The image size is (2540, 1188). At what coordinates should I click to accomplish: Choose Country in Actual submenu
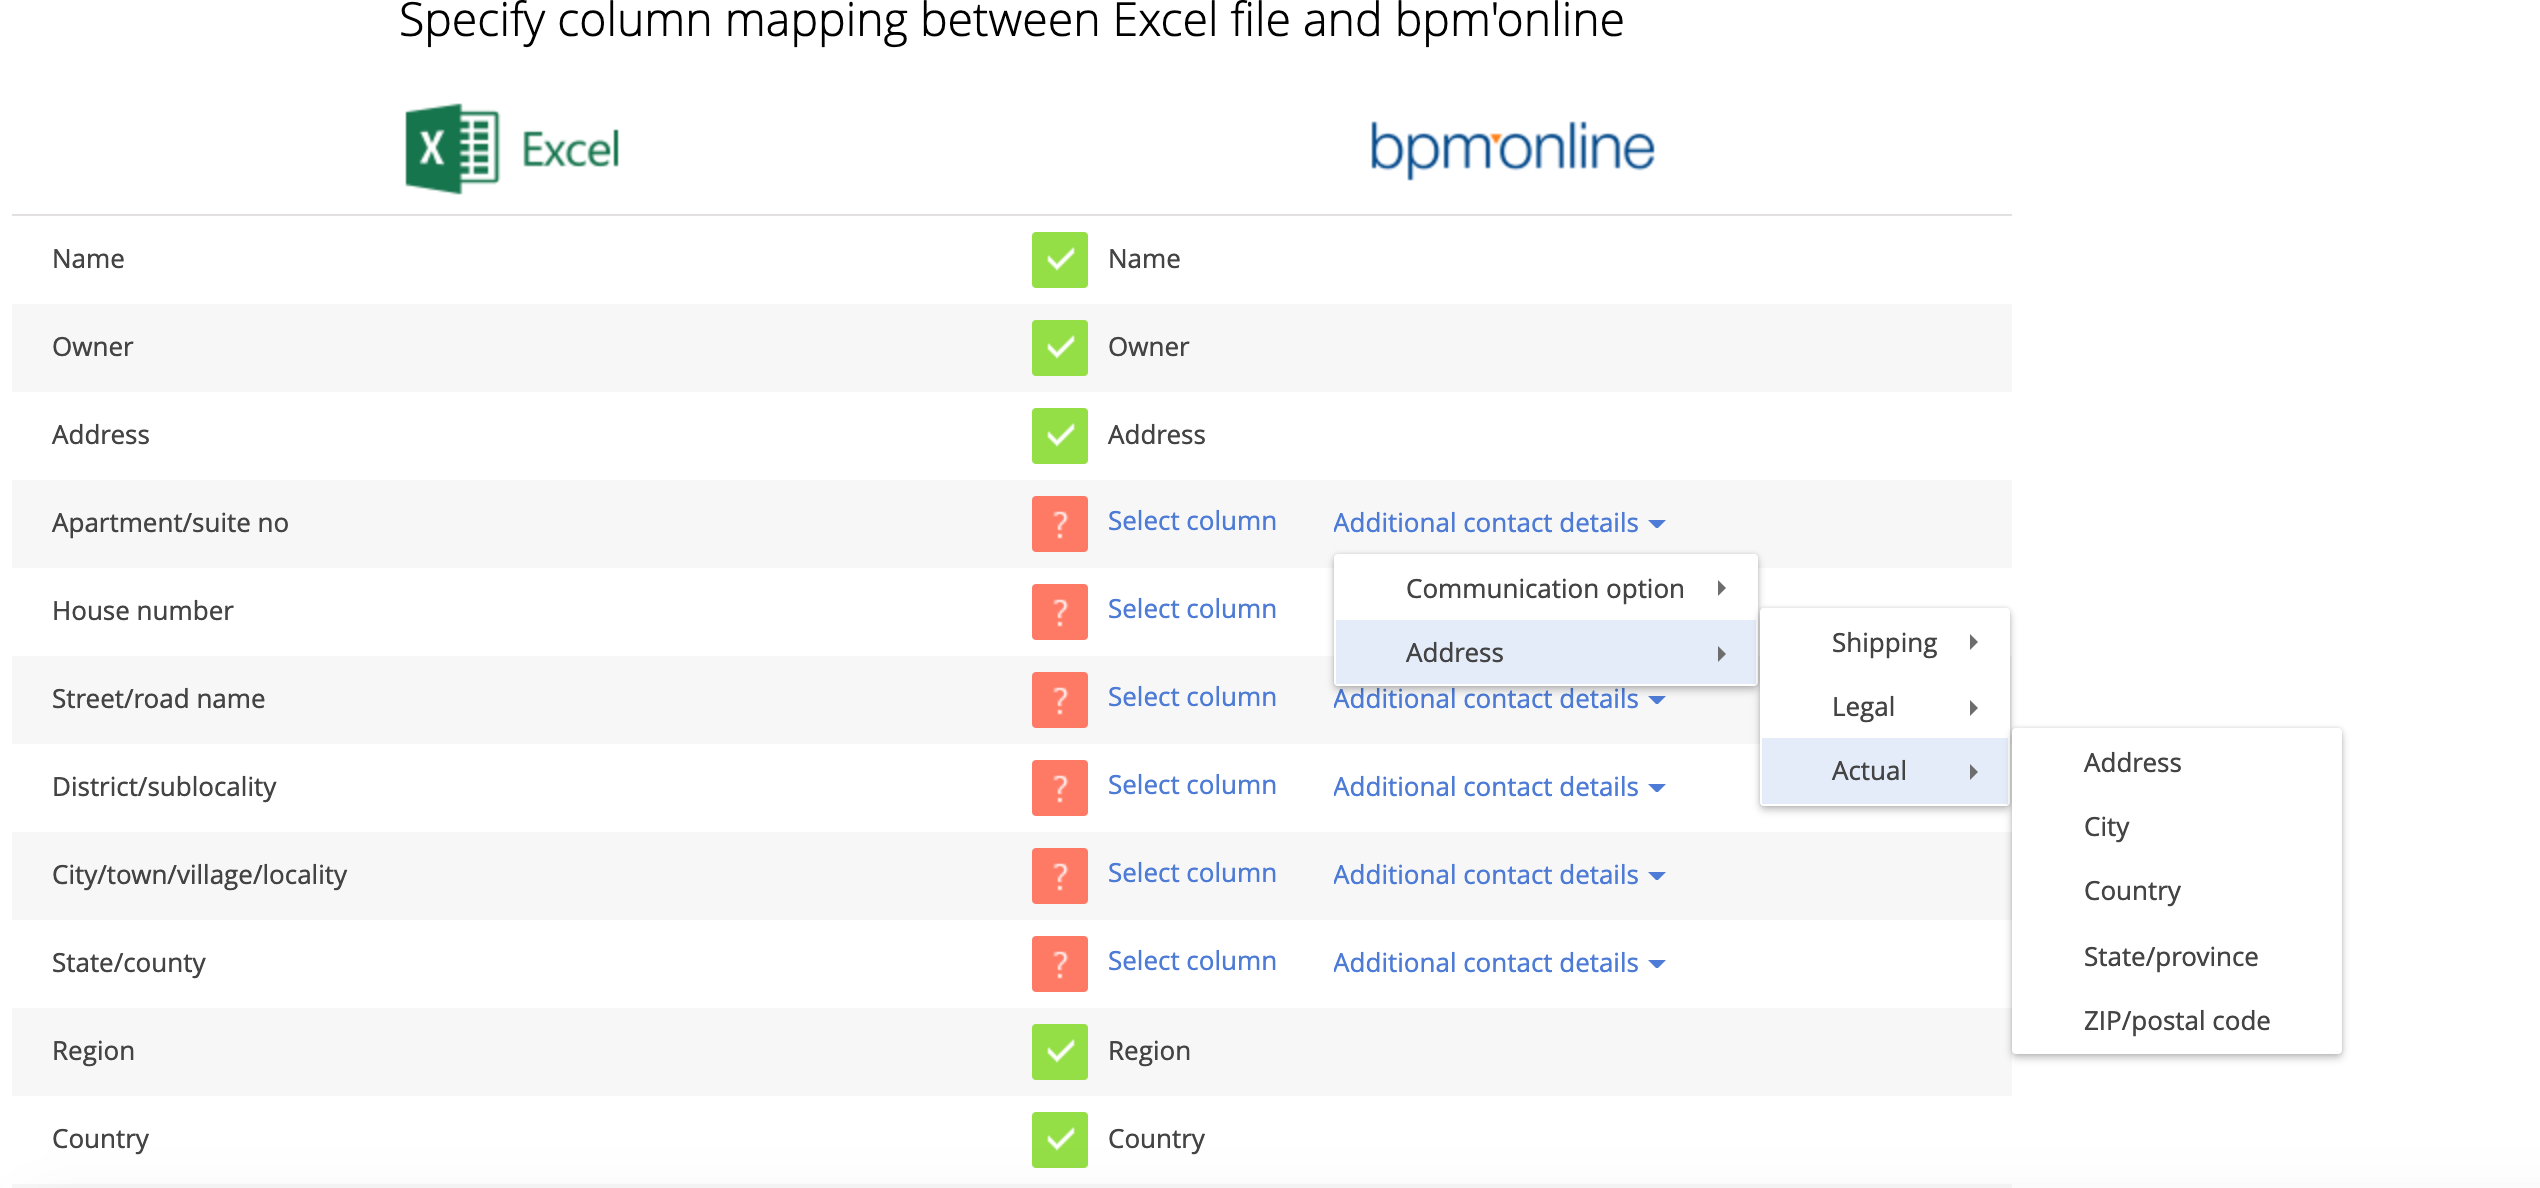tap(2177, 891)
